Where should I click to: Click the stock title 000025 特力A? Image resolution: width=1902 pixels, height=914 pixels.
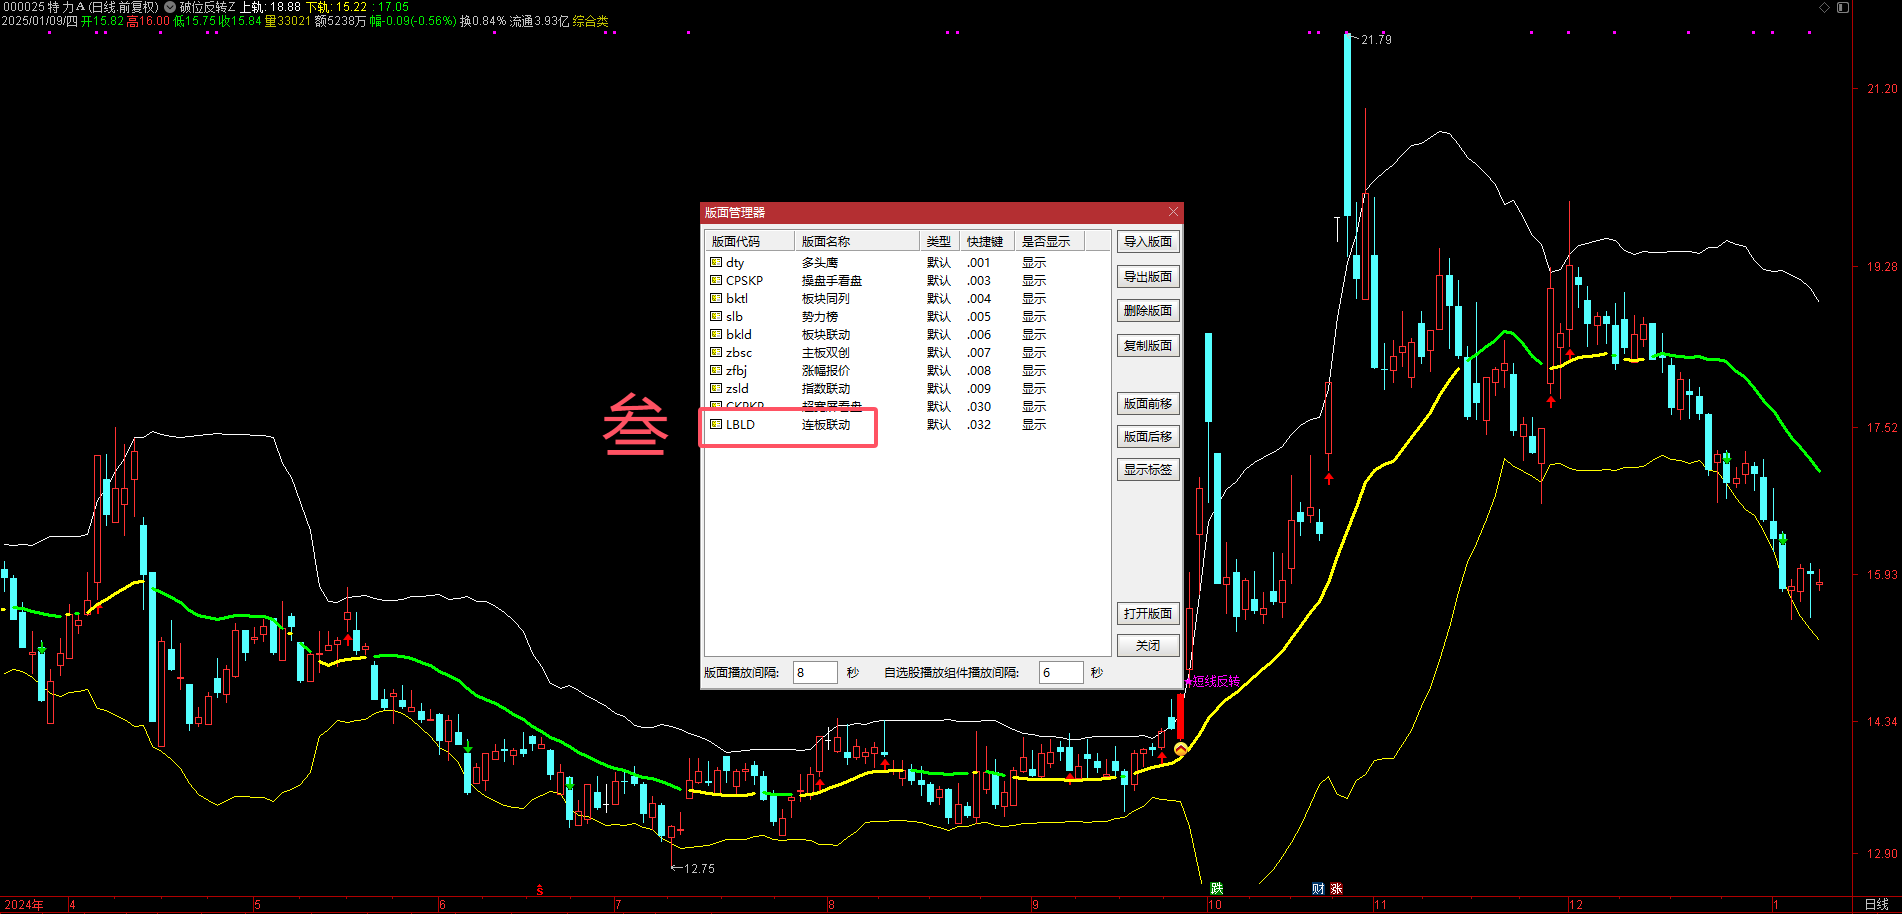(43, 7)
